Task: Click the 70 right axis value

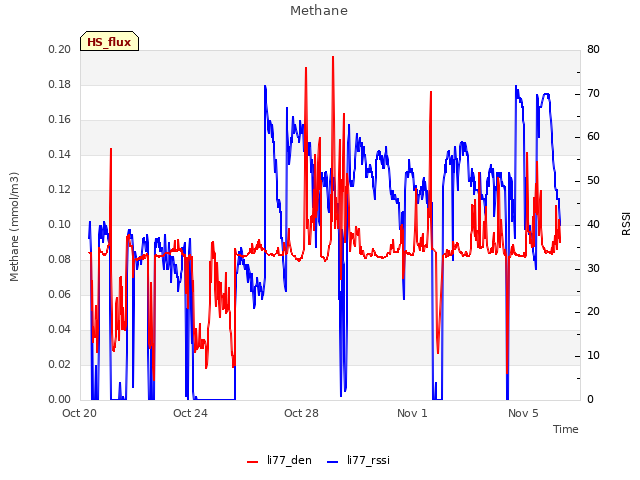Action: 593,93
